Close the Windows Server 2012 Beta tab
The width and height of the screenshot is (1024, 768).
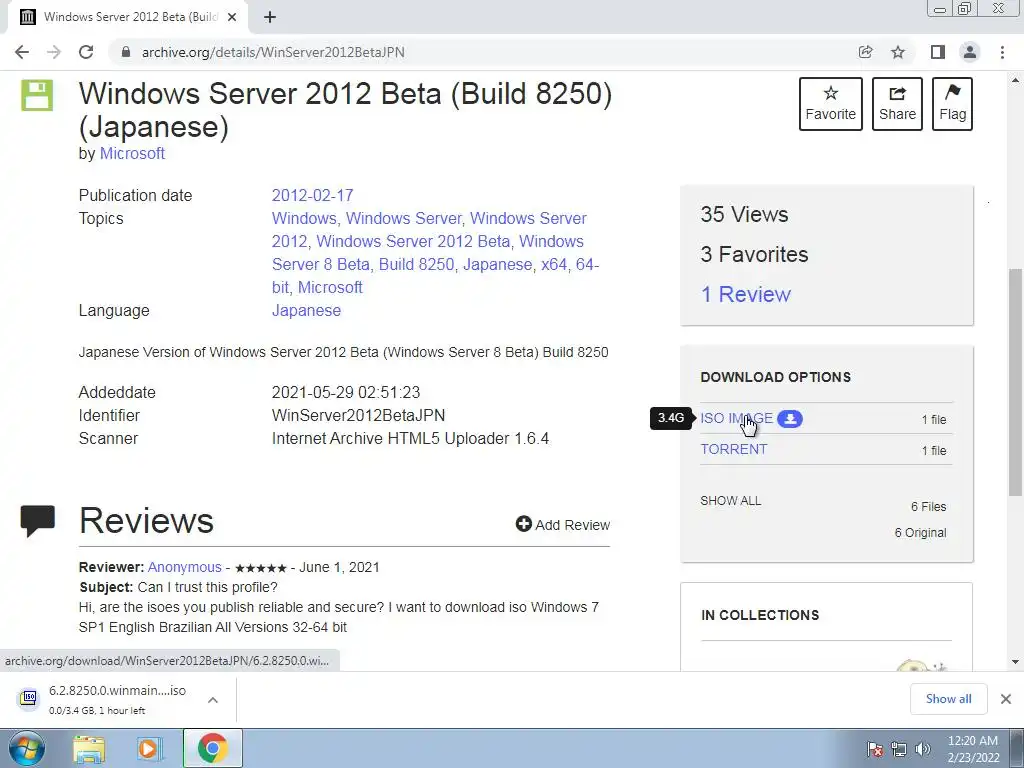coord(231,17)
